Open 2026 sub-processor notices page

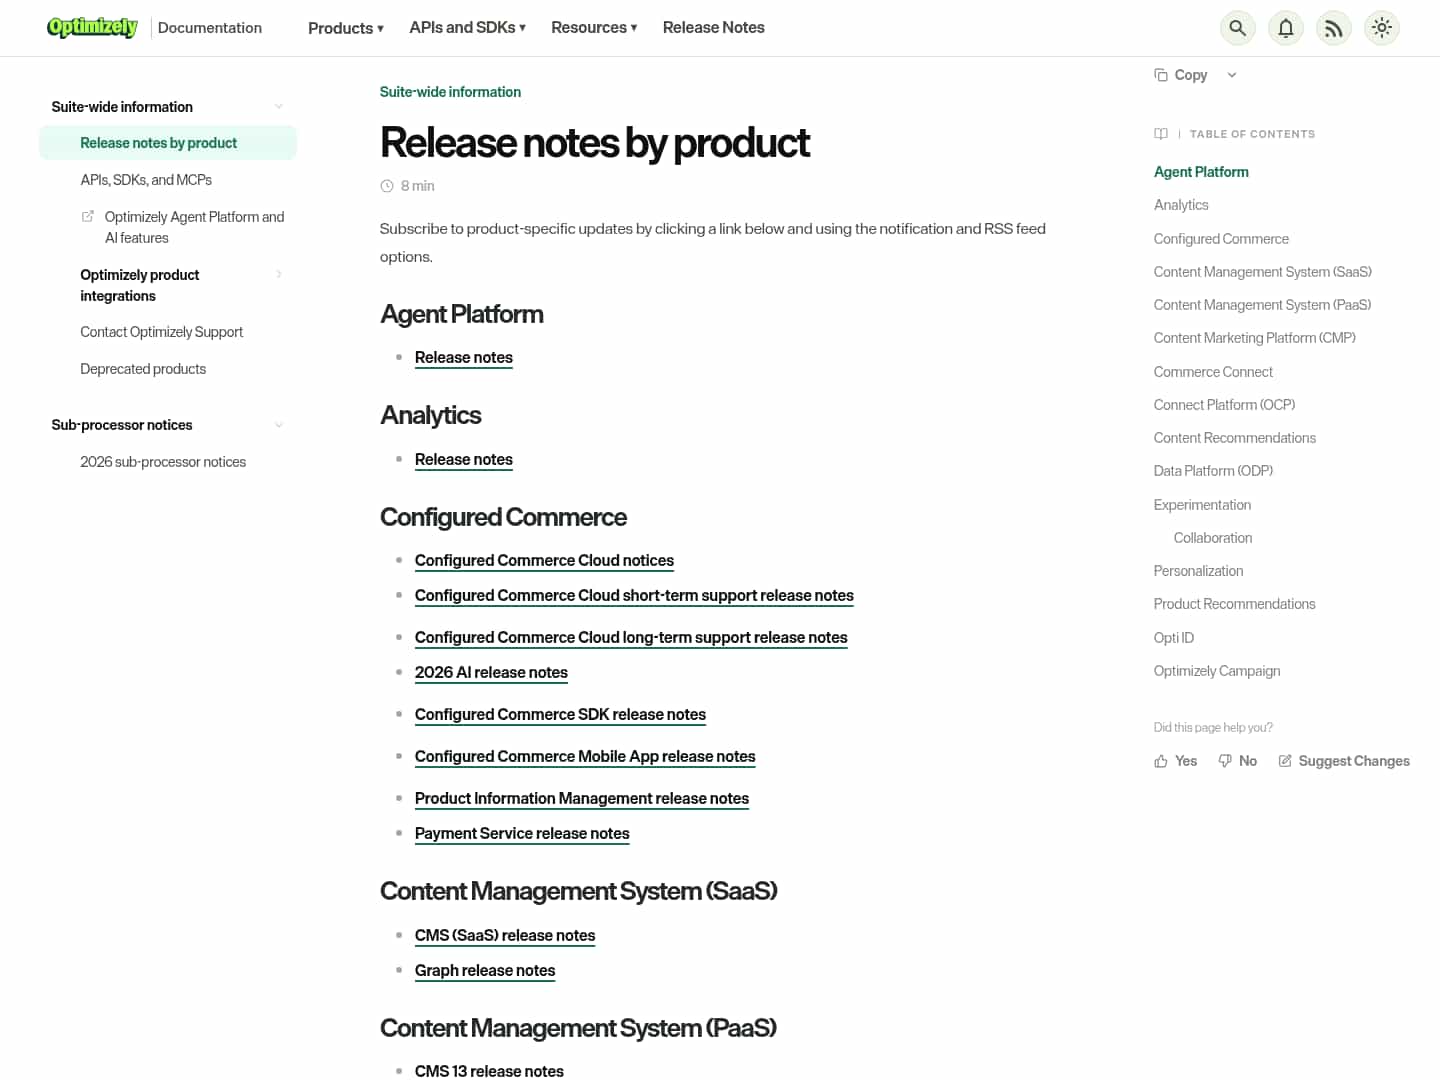[x=163, y=462]
